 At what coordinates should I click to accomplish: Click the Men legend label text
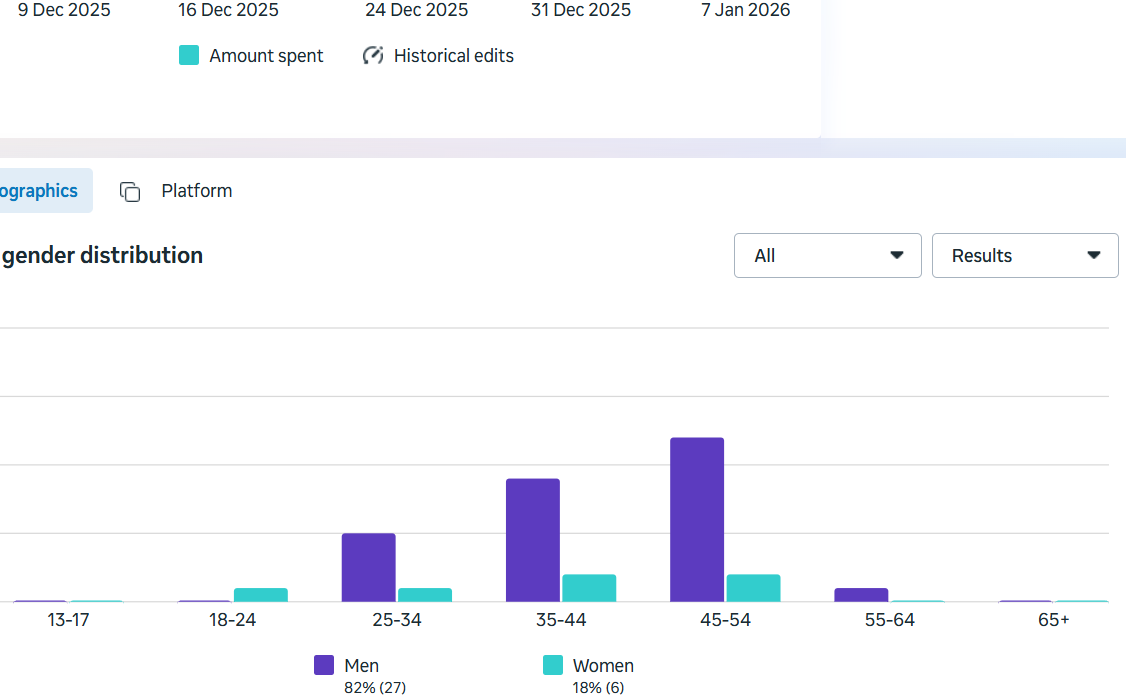coord(363,665)
